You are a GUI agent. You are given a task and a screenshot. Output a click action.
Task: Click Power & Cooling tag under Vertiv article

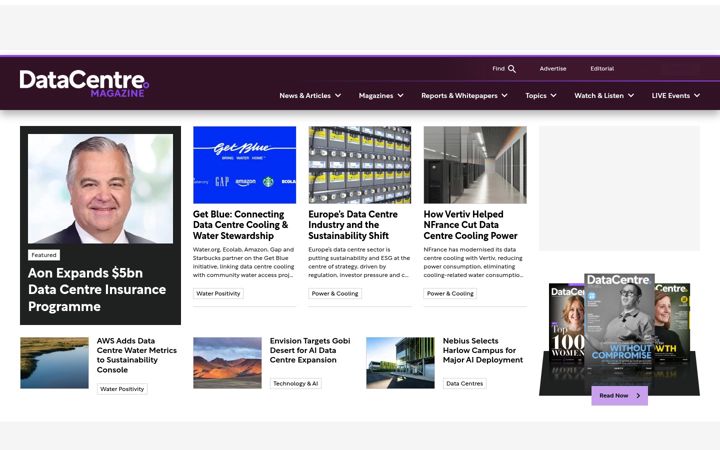click(450, 293)
